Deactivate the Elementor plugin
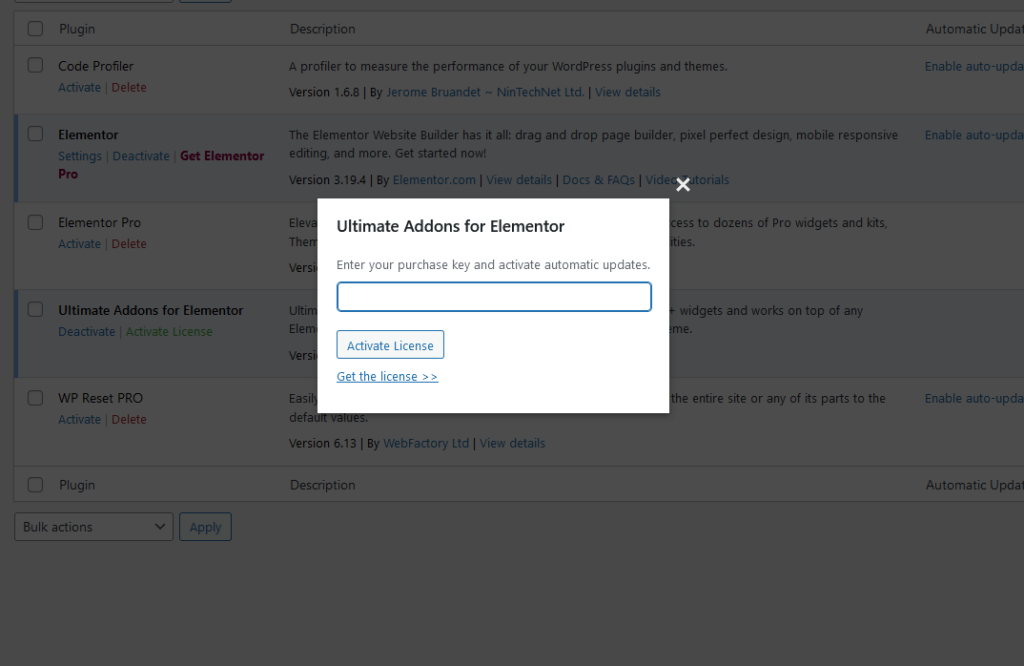1024x666 pixels. [140, 156]
